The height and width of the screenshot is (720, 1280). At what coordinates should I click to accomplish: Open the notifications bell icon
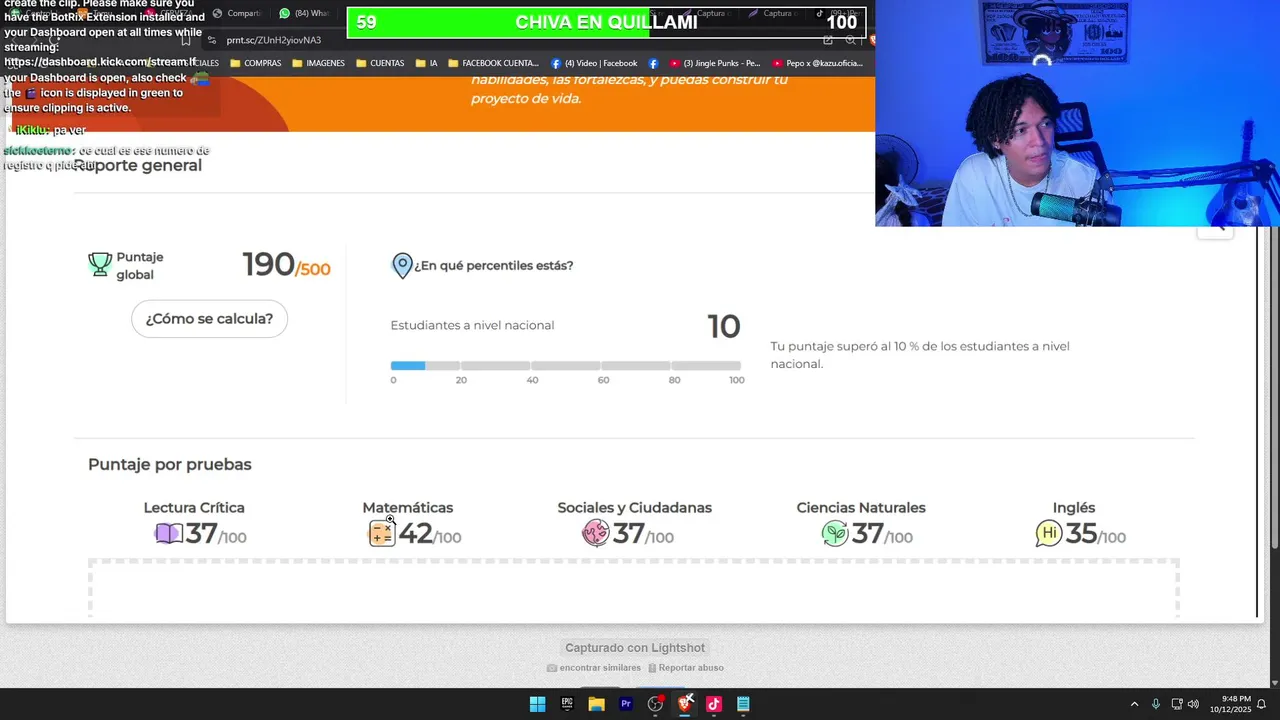(1262, 704)
